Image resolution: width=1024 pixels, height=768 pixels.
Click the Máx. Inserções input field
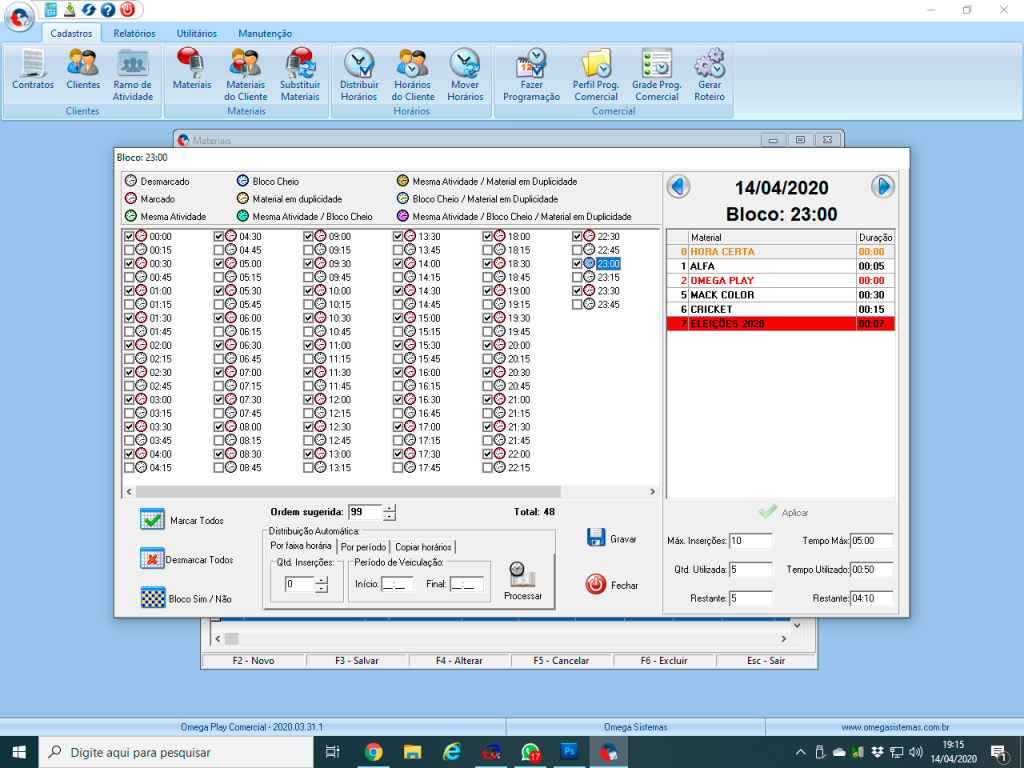tap(750, 541)
